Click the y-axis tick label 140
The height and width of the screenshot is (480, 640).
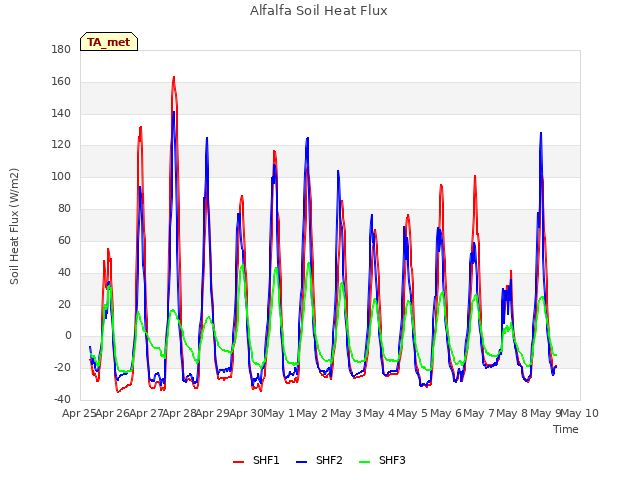(x=61, y=113)
